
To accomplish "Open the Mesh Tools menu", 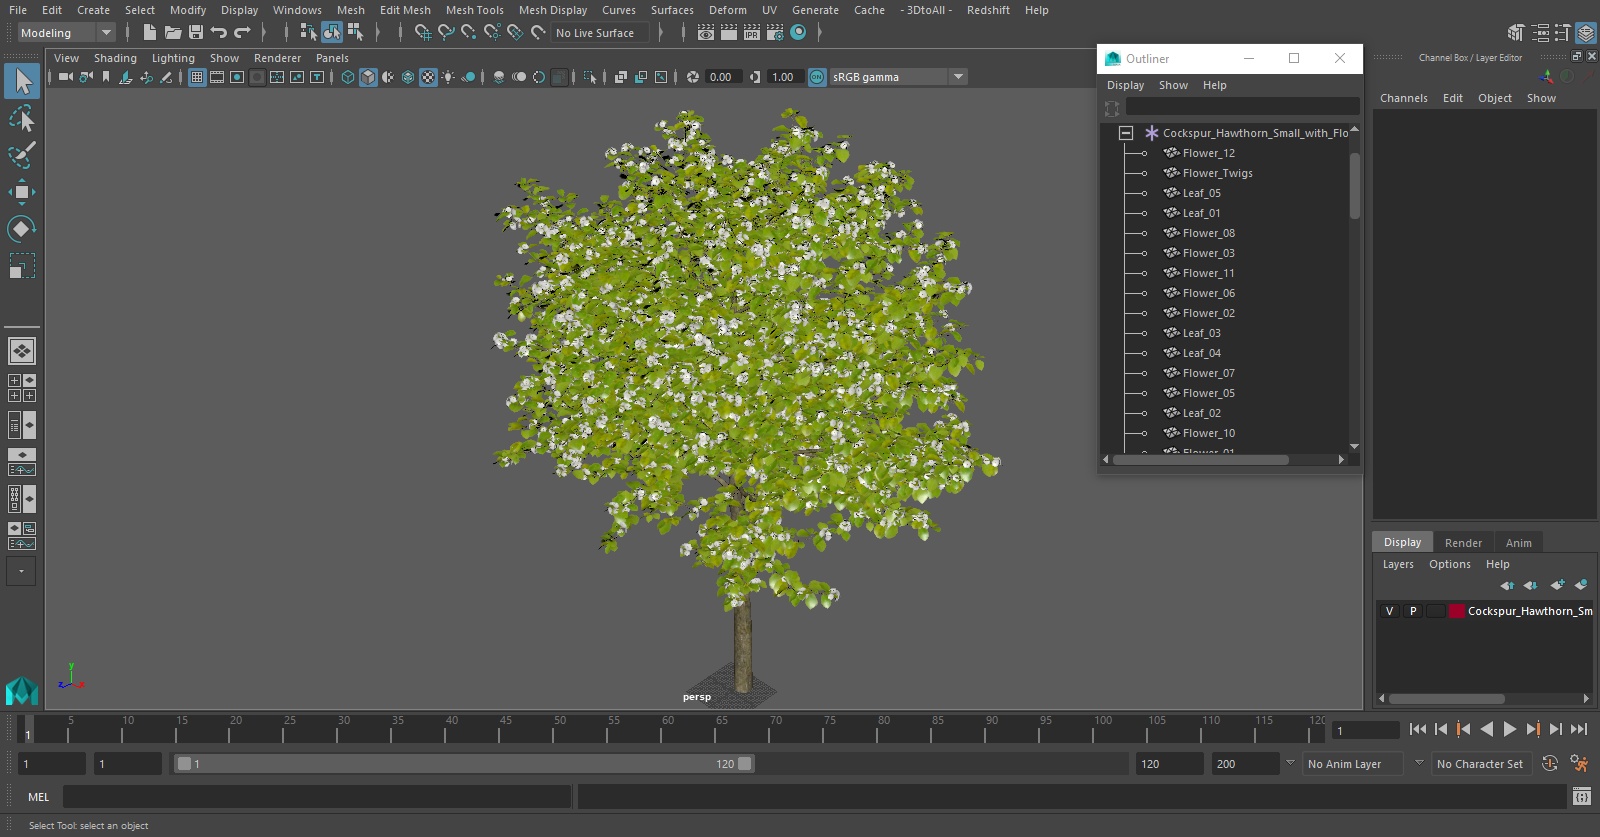I will [x=475, y=10].
